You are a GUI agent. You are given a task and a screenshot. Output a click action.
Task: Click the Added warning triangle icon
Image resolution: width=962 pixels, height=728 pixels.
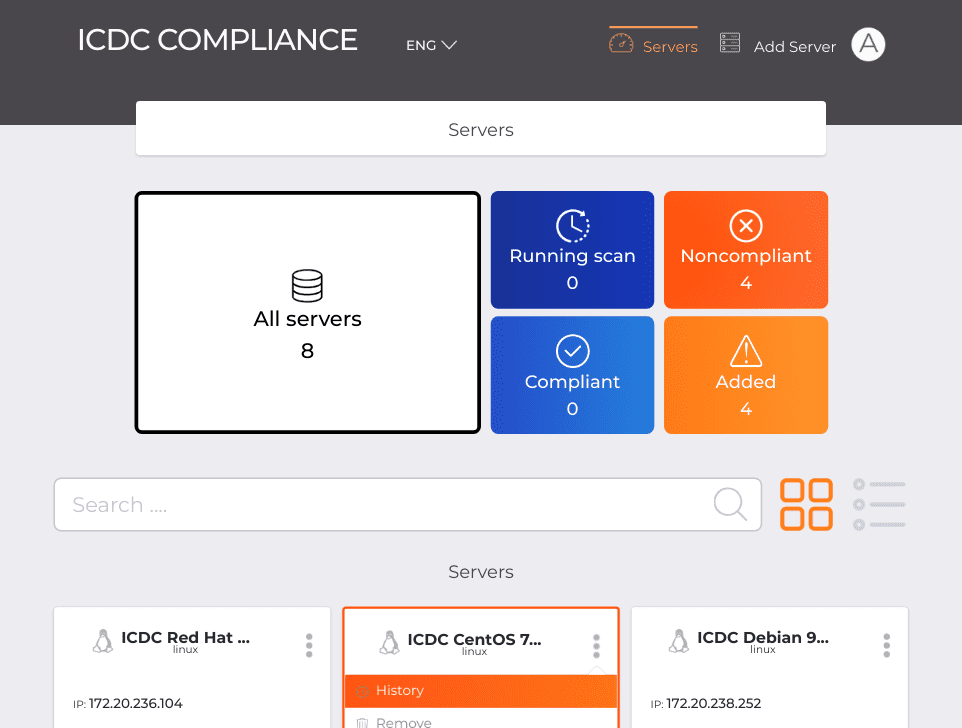click(x=745, y=351)
